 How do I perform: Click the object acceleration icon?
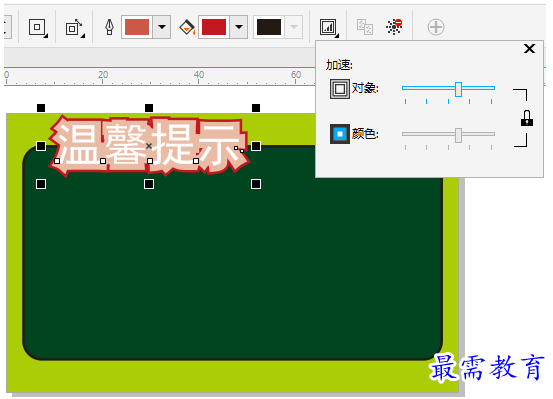340,89
